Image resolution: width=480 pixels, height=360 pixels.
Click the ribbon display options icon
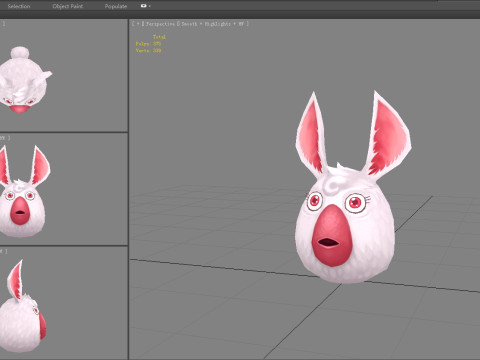pyautogui.click(x=144, y=6)
